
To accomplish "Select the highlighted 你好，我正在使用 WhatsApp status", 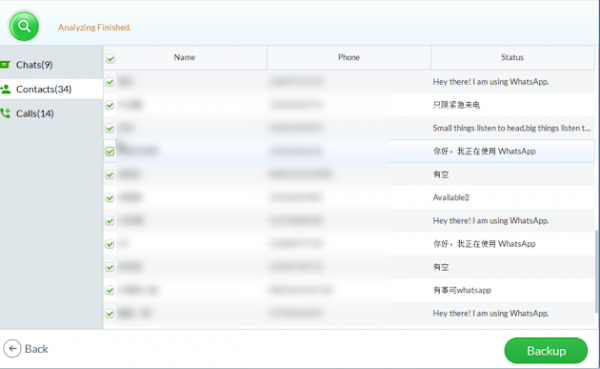I will click(484, 151).
